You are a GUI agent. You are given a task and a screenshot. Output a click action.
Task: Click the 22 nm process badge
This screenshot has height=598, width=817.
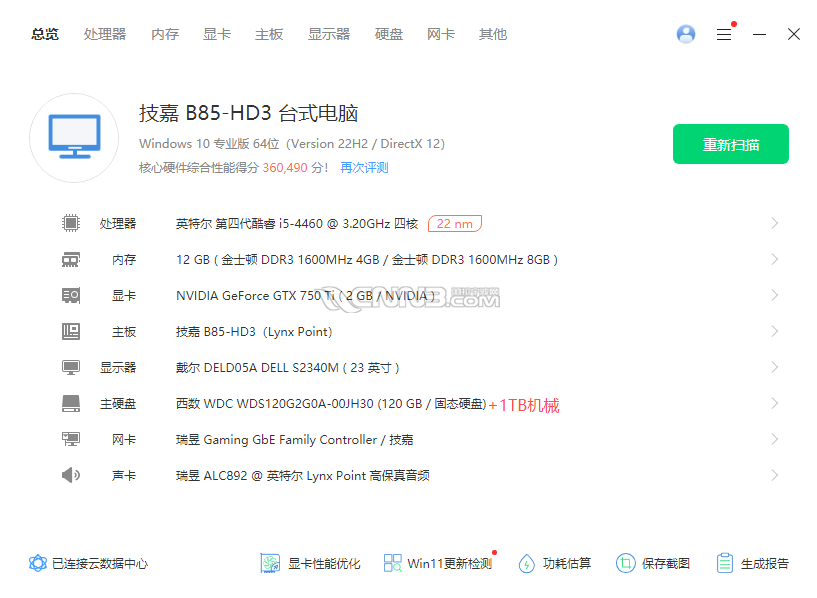click(x=455, y=223)
